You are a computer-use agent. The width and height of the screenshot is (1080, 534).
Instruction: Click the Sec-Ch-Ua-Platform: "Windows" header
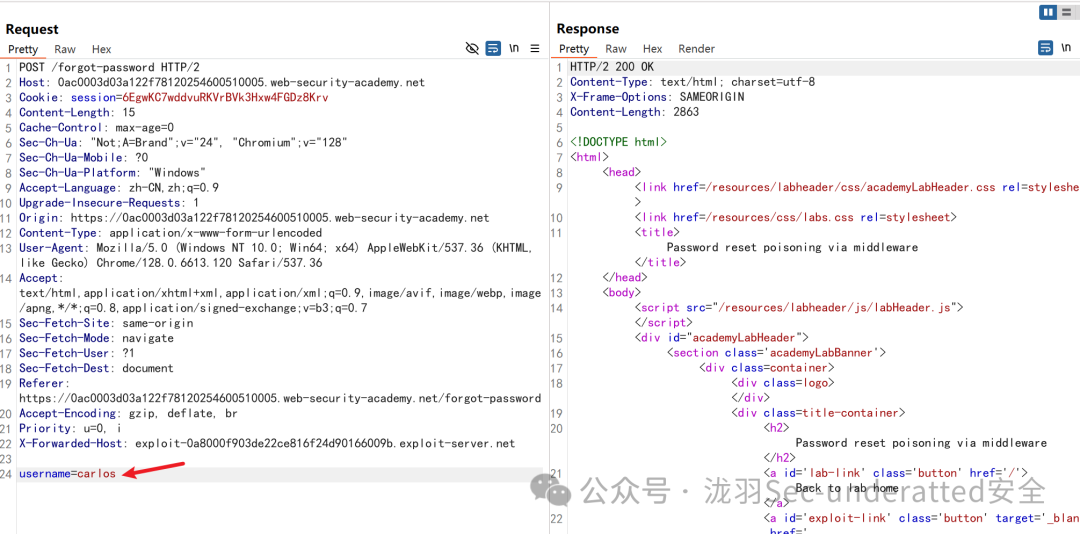[112, 172]
